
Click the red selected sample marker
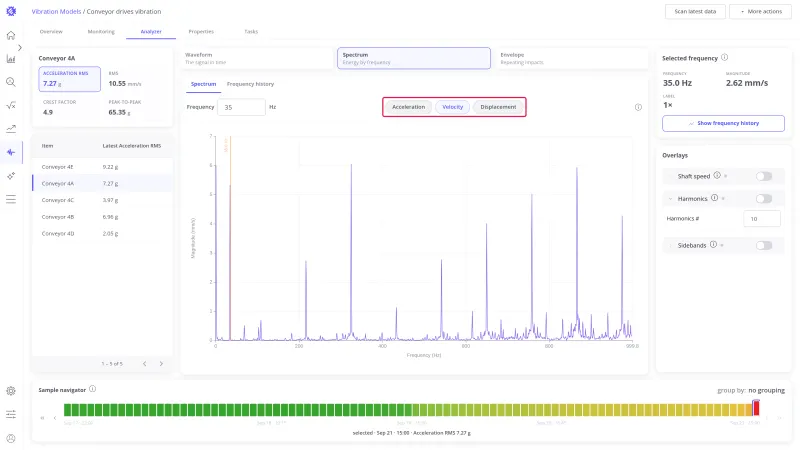point(756,408)
